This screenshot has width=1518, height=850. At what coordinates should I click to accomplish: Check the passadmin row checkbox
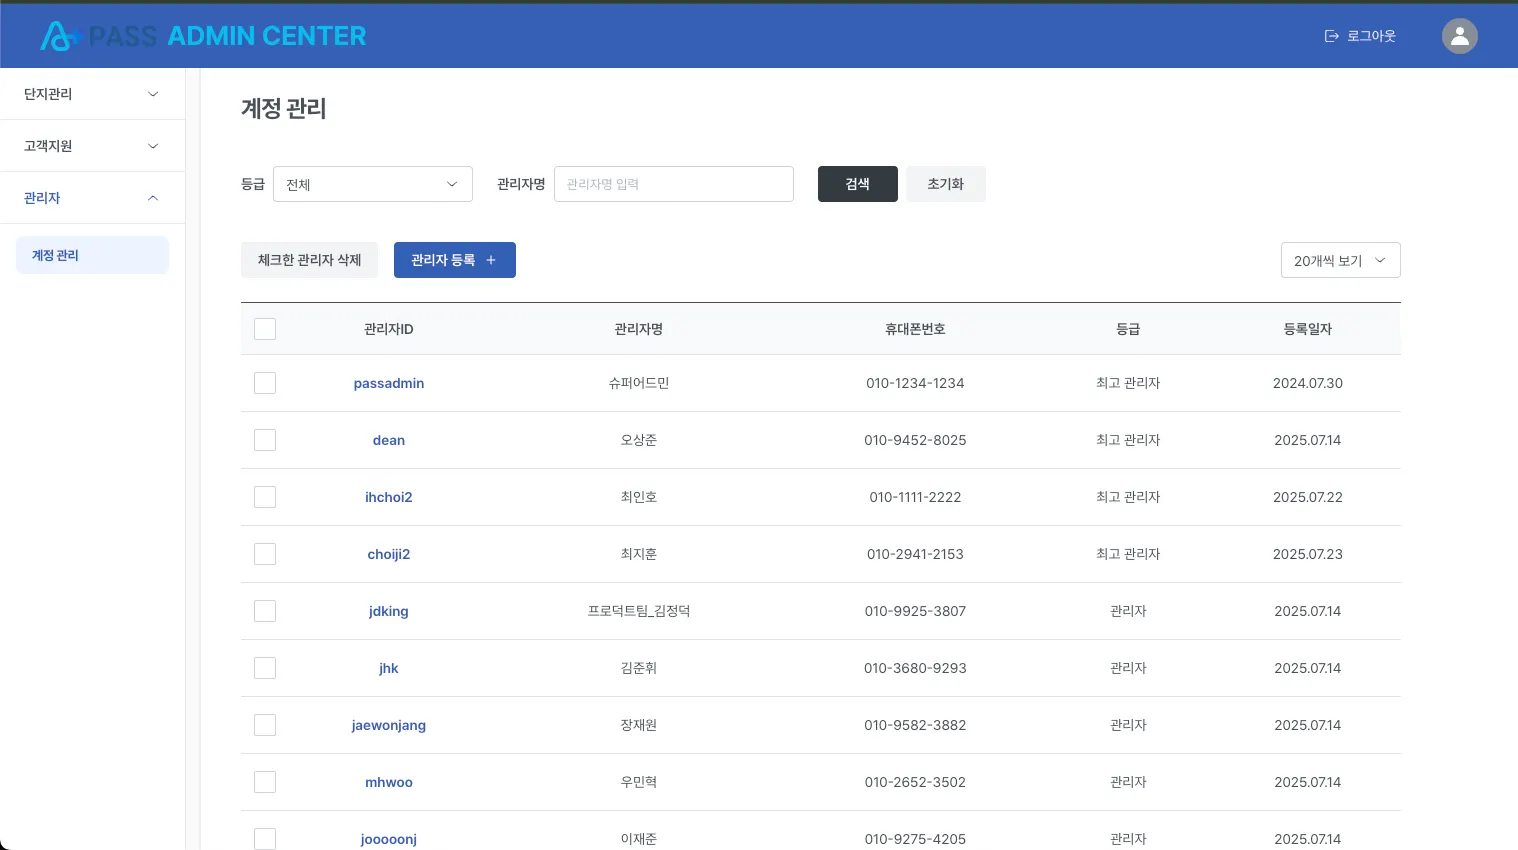(265, 383)
